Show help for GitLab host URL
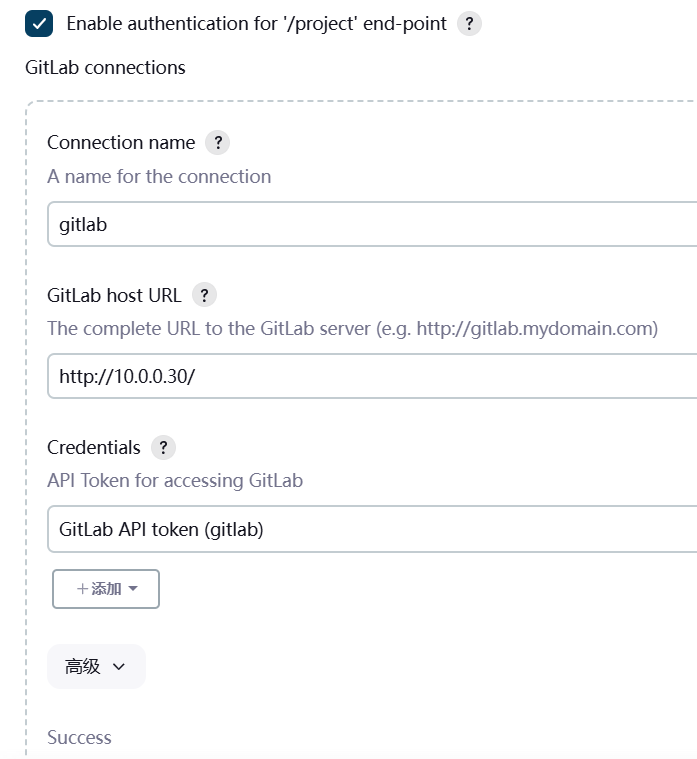The height and width of the screenshot is (759, 697). click(204, 295)
